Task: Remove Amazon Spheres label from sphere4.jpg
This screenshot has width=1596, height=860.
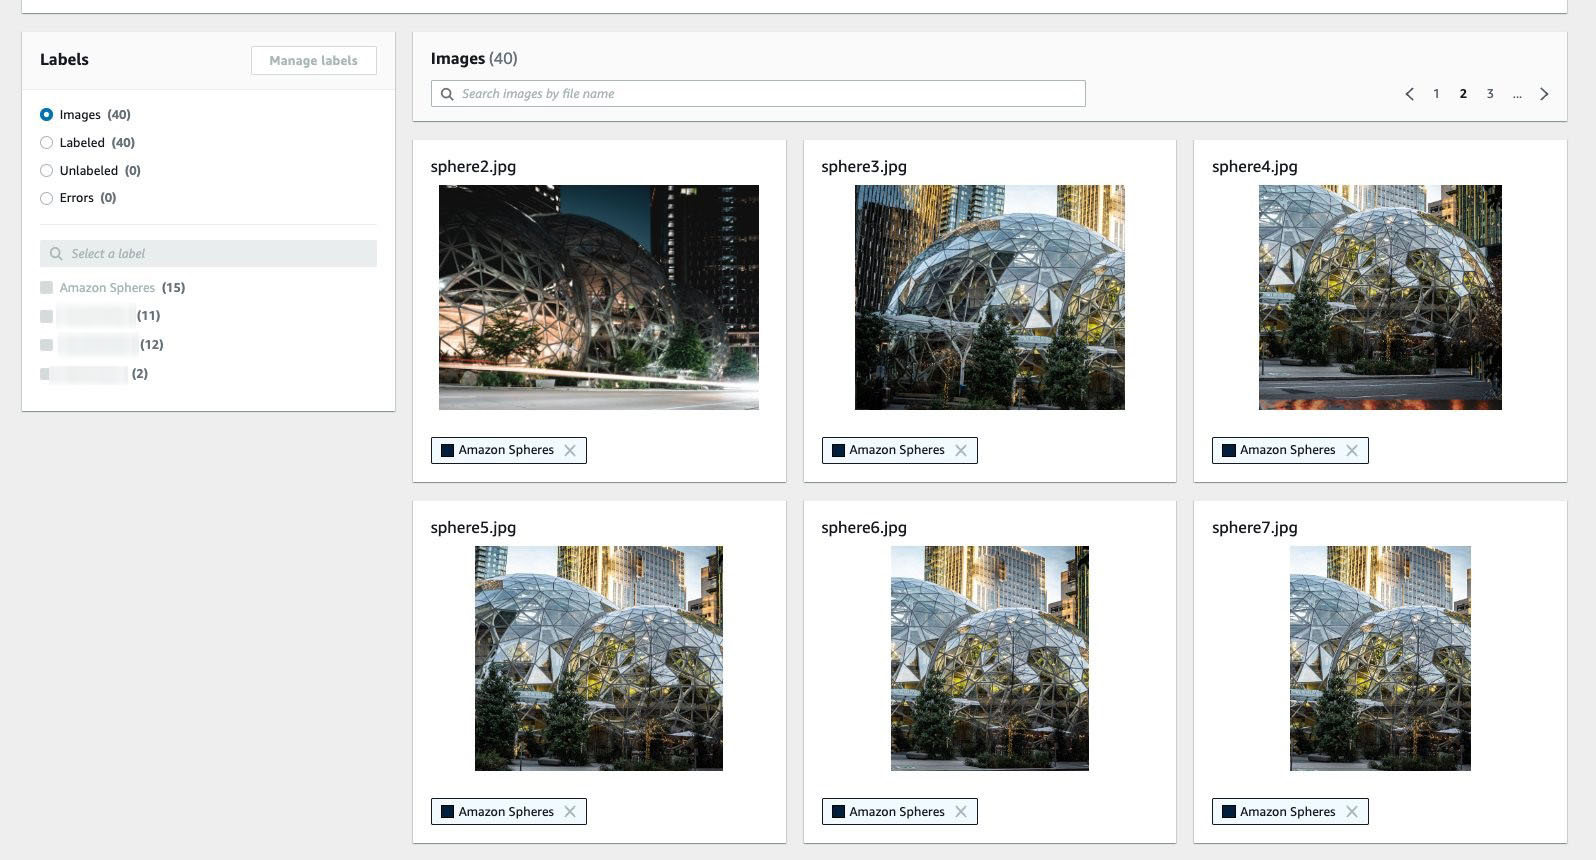Action: pyautogui.click(x=1352, y=450)
